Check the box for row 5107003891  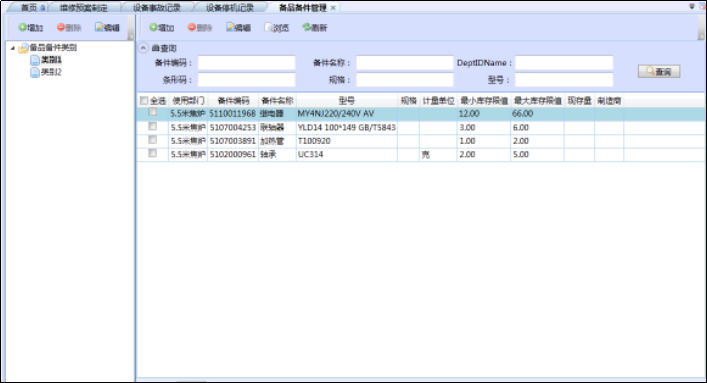tap(153, 140)
